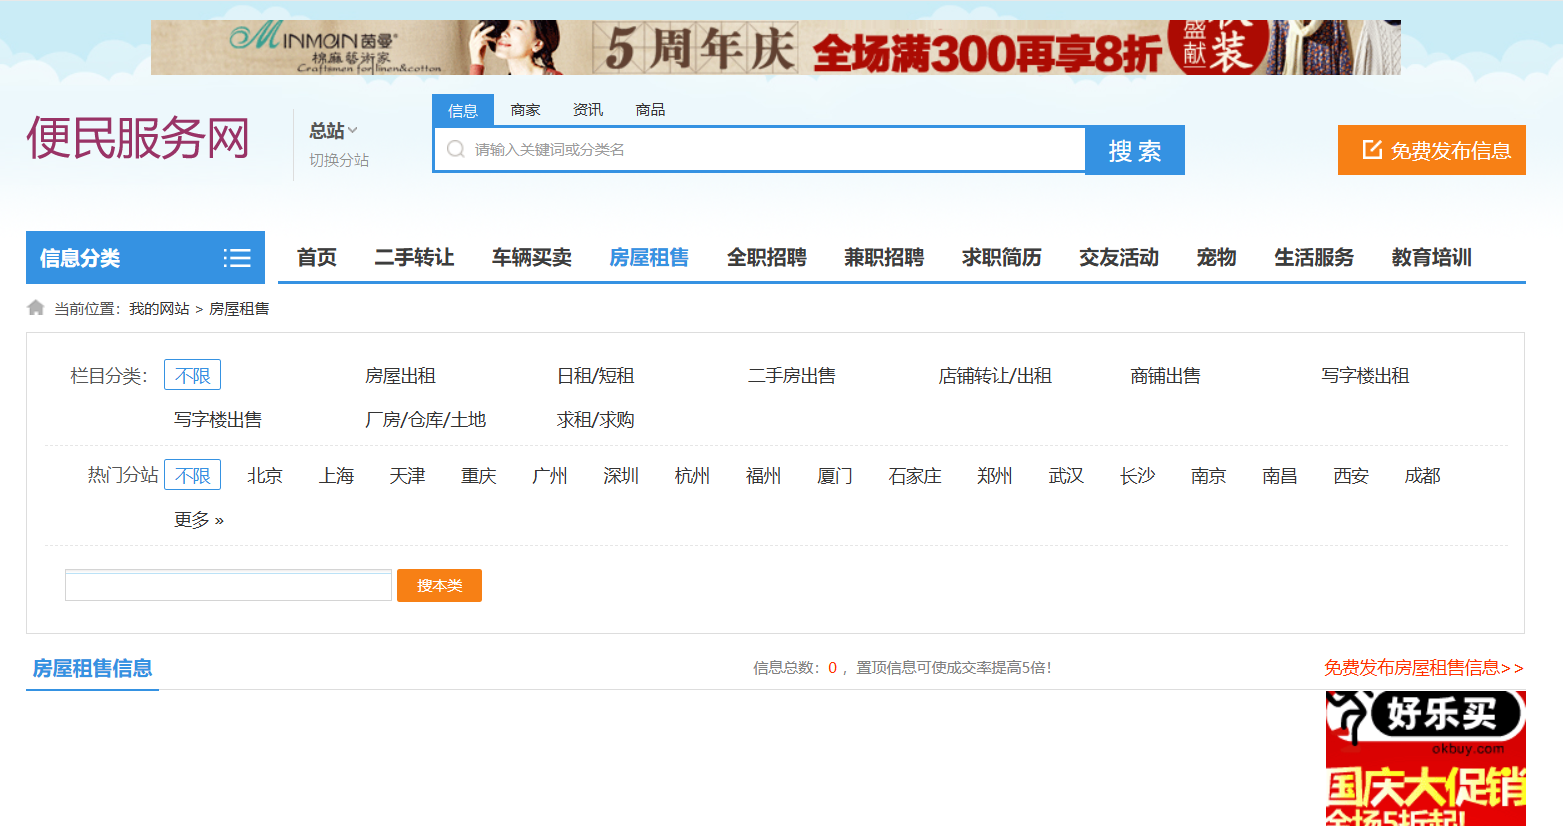This screenshot has width=1563, height=826.
Task: Expand the 信息分类 category menu
Action: point(145,258)
